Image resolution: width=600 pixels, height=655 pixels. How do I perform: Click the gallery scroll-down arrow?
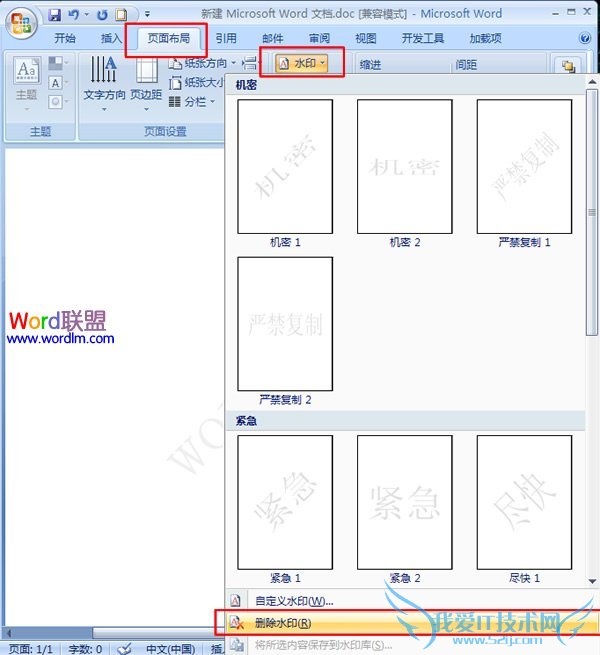(x=592, y=581)
